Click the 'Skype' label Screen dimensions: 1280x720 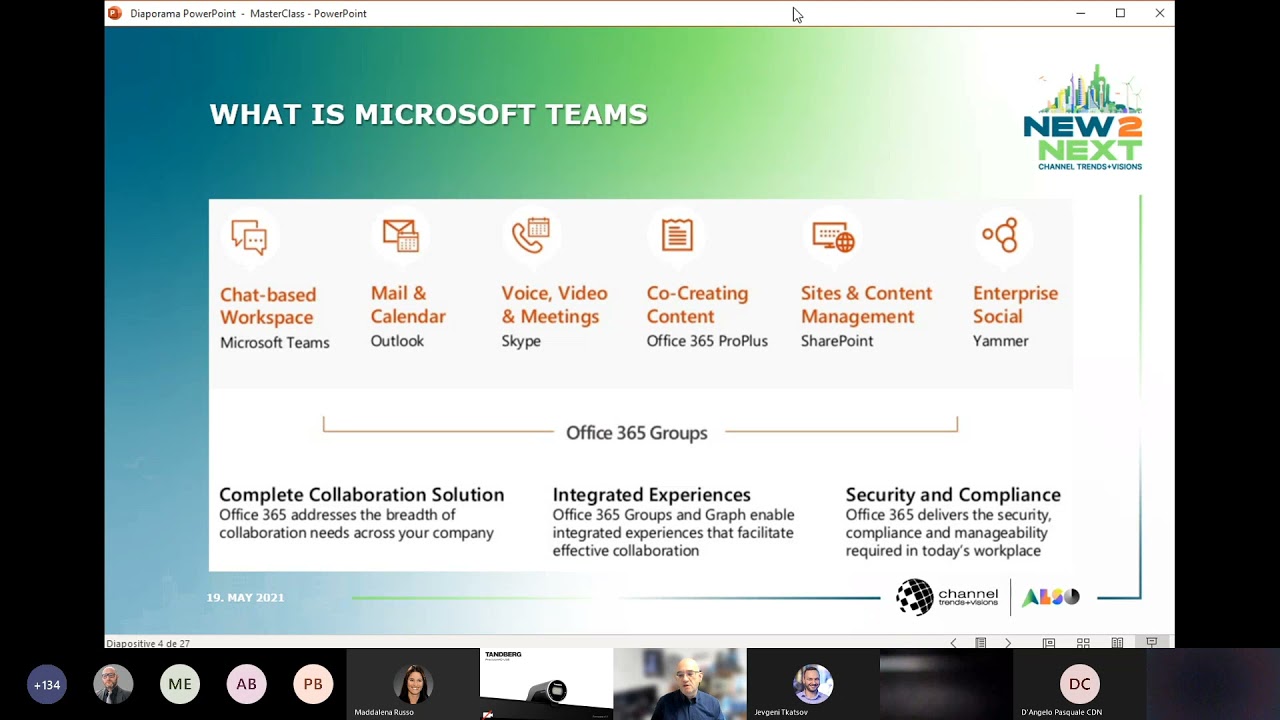pyautogui.click(x=521, y=341)
